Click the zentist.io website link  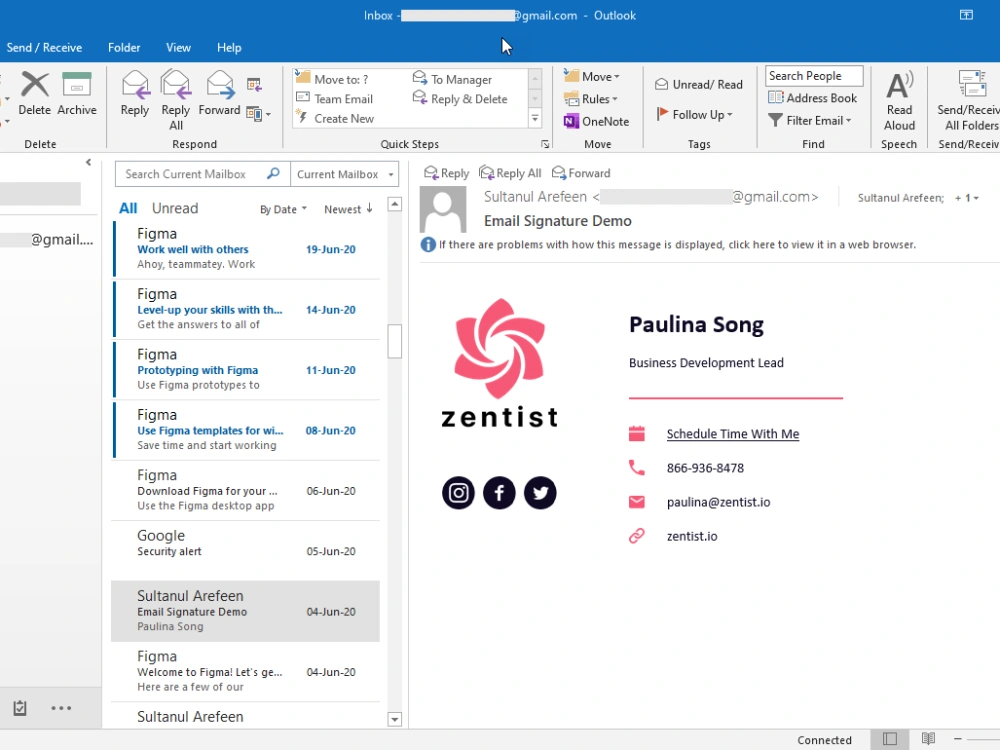point(692,536)
